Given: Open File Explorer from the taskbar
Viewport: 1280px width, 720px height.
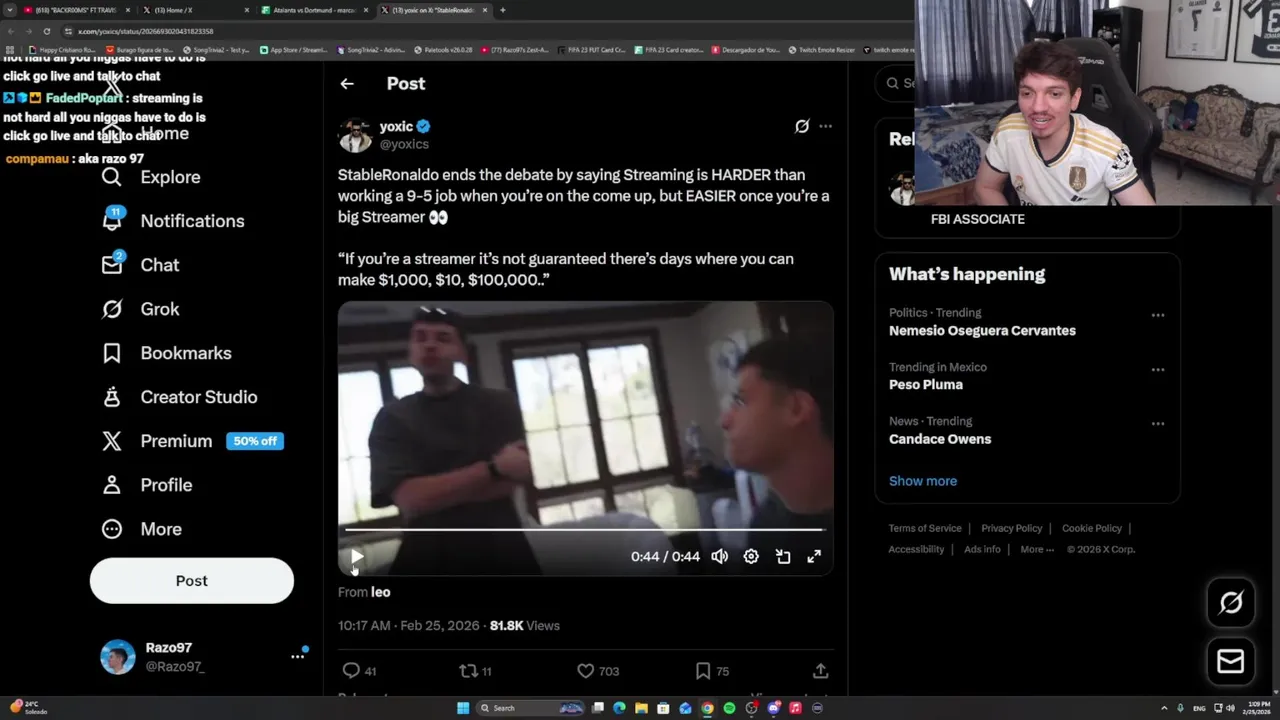Looking at the screenshot, I should (641, 708).
